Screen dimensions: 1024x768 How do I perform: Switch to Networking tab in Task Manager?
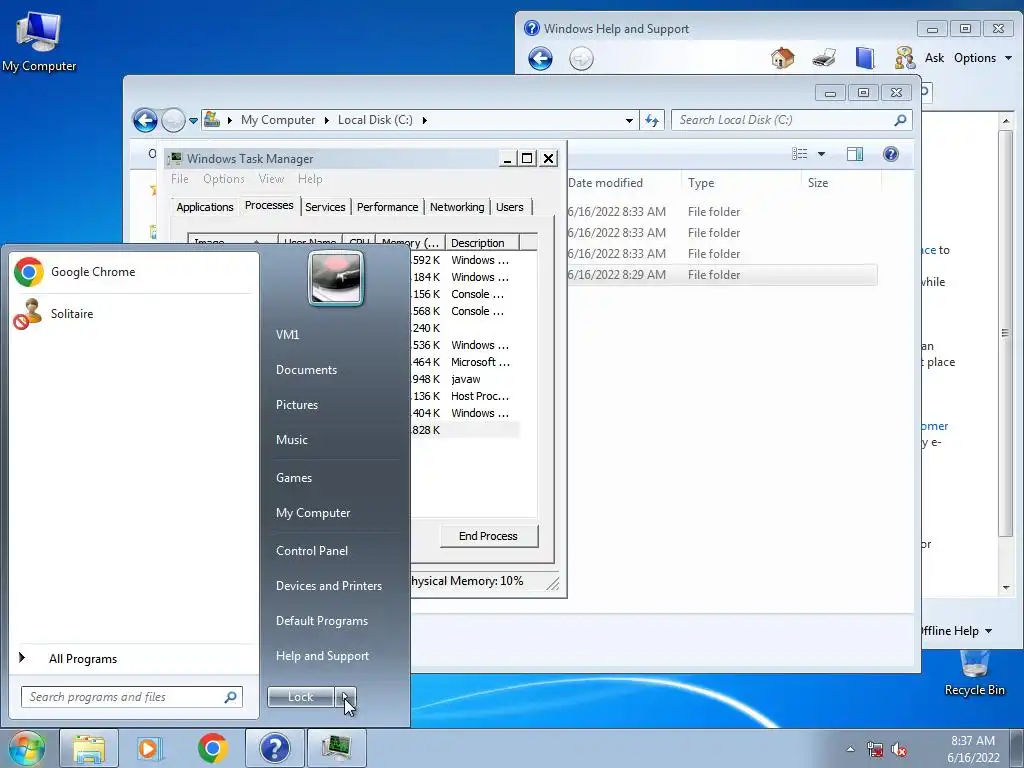(457, 207)
